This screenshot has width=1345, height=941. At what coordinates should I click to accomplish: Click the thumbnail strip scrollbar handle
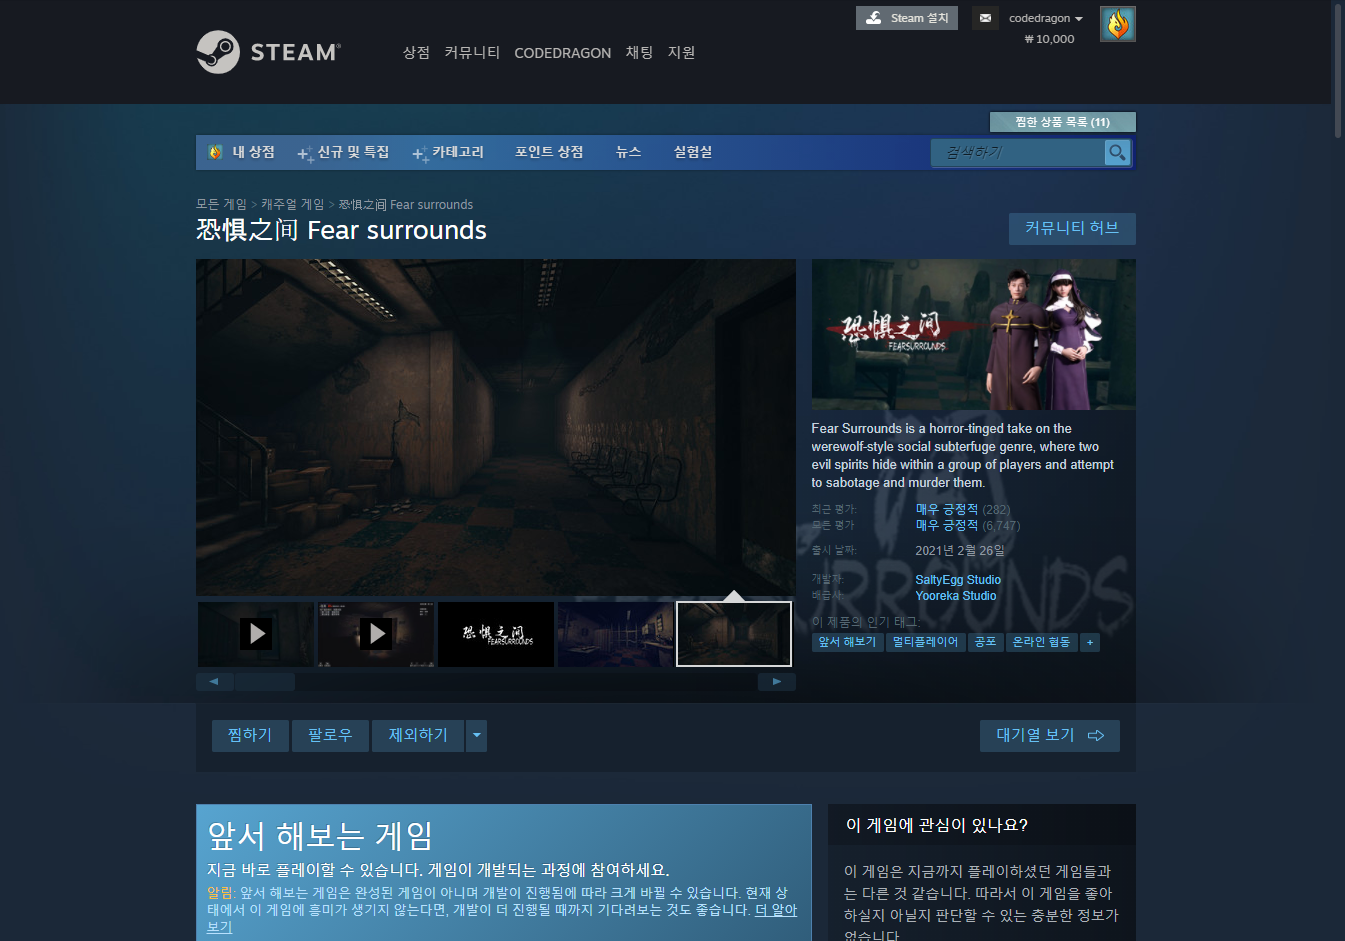265,682
